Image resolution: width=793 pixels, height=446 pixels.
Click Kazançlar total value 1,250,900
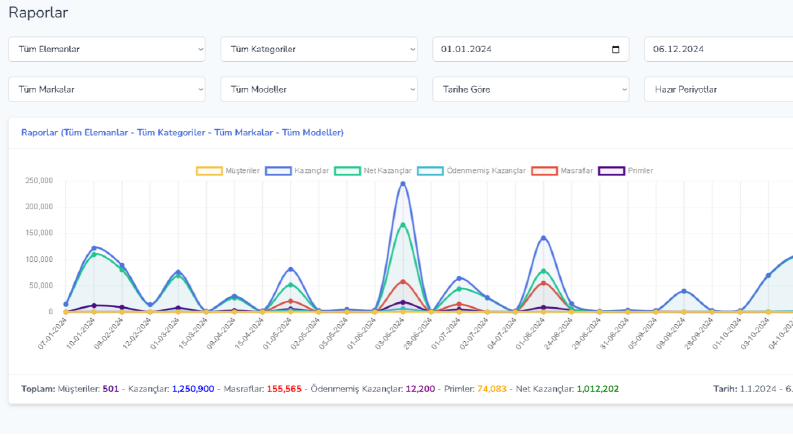(x=193, y=389)
